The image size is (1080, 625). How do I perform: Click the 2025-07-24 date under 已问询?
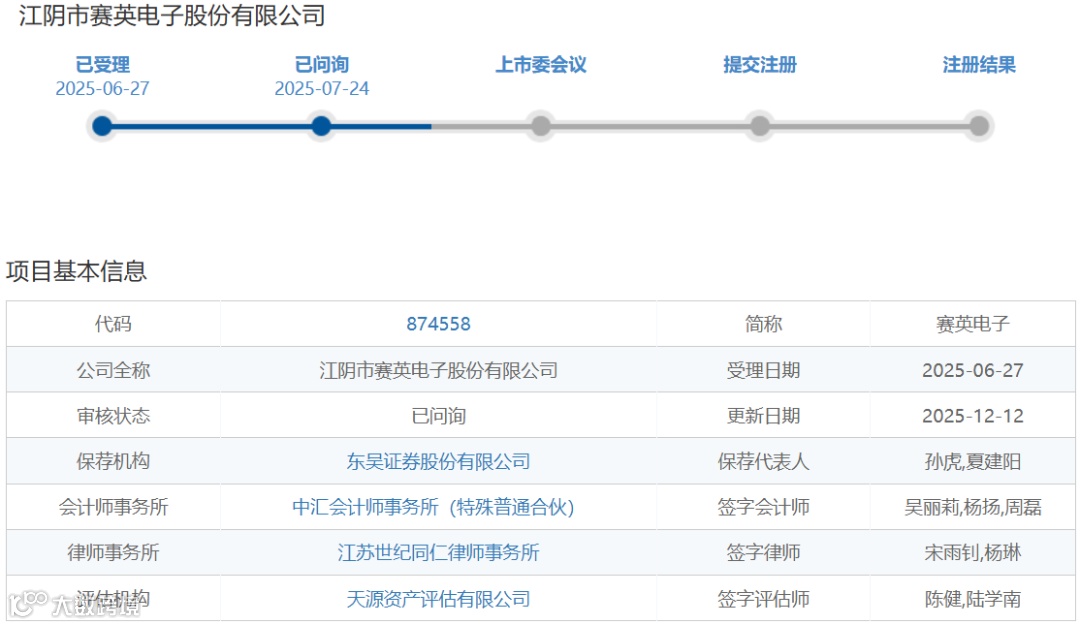click(x=322, y=89)
